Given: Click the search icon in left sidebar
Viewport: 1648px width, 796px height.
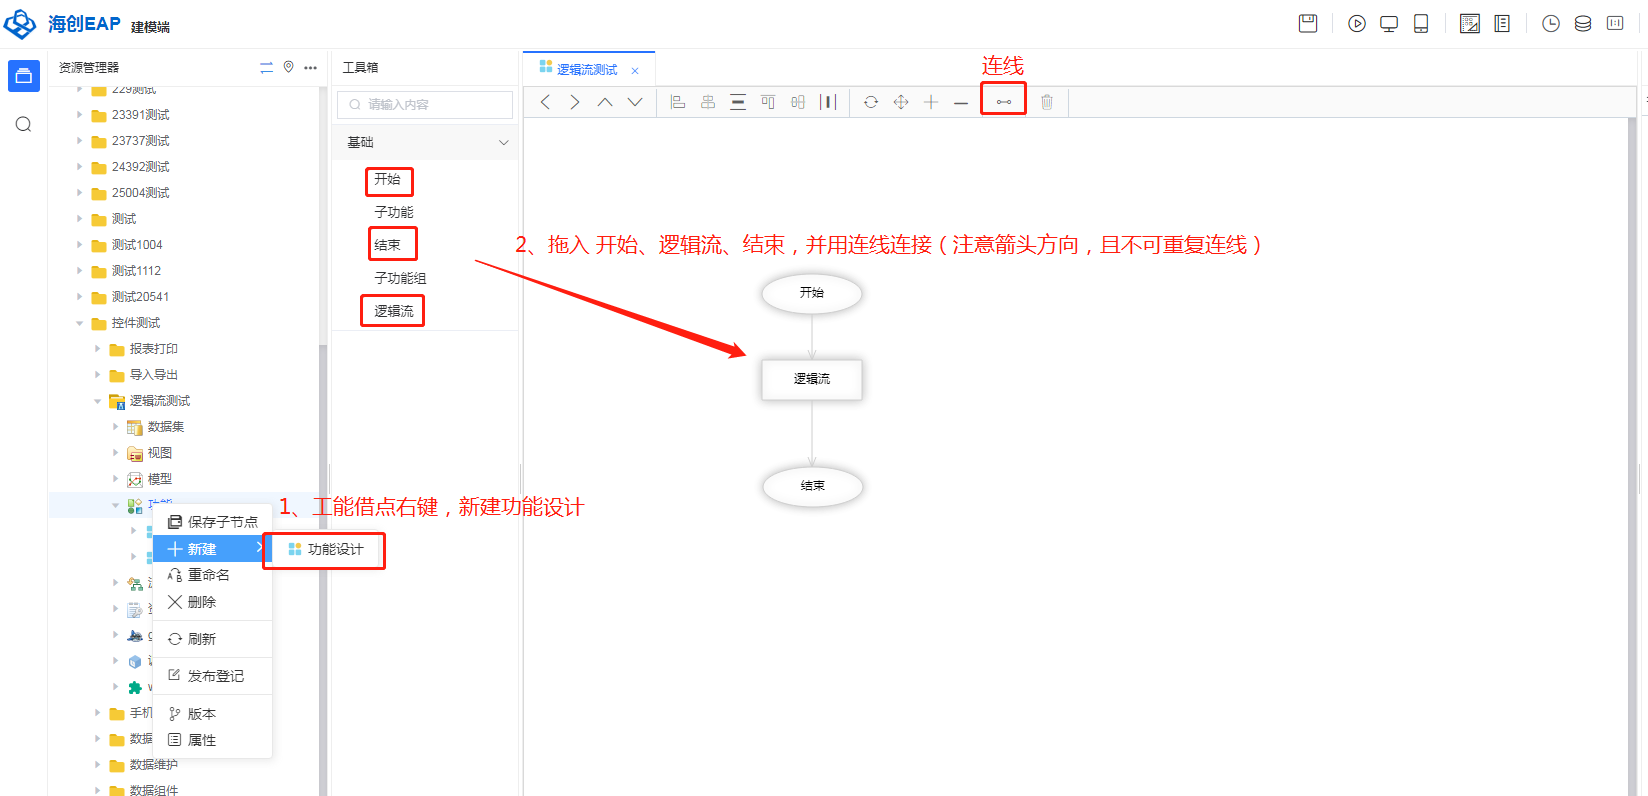Looking at the screenshot, I should point(24,124).
